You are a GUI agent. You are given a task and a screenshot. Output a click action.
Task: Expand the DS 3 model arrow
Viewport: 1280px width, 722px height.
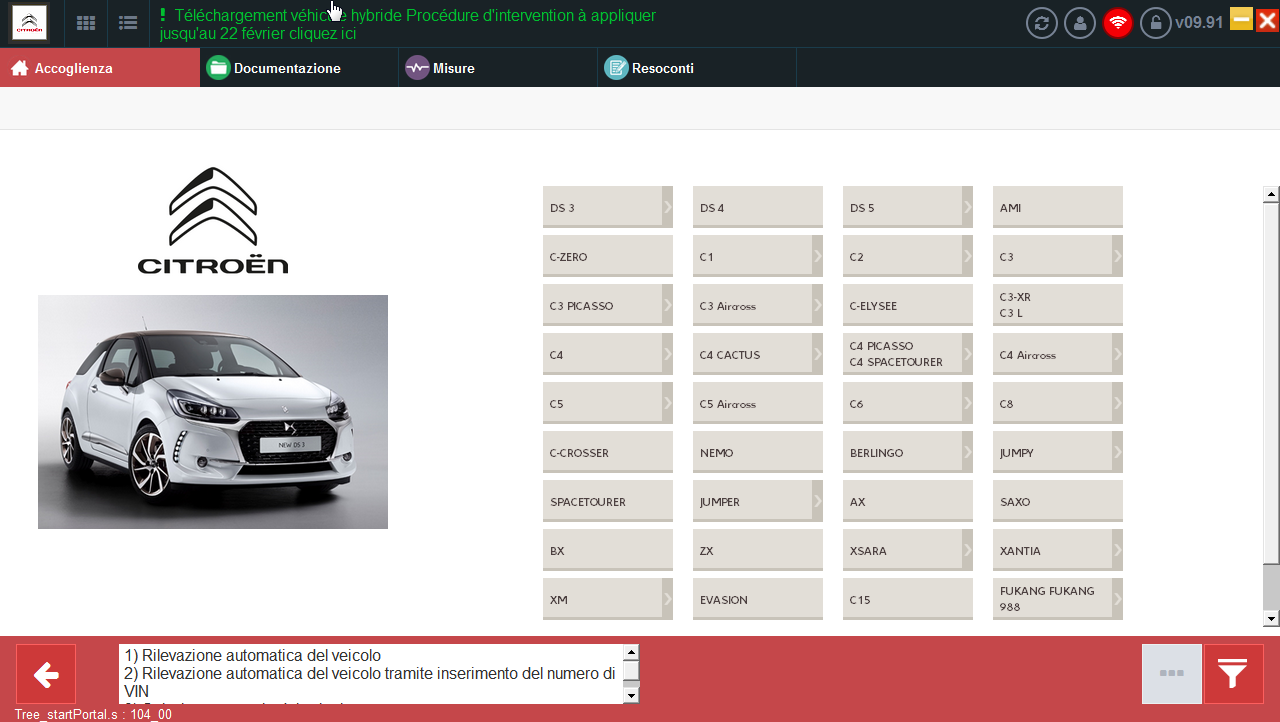pos(668,207)
